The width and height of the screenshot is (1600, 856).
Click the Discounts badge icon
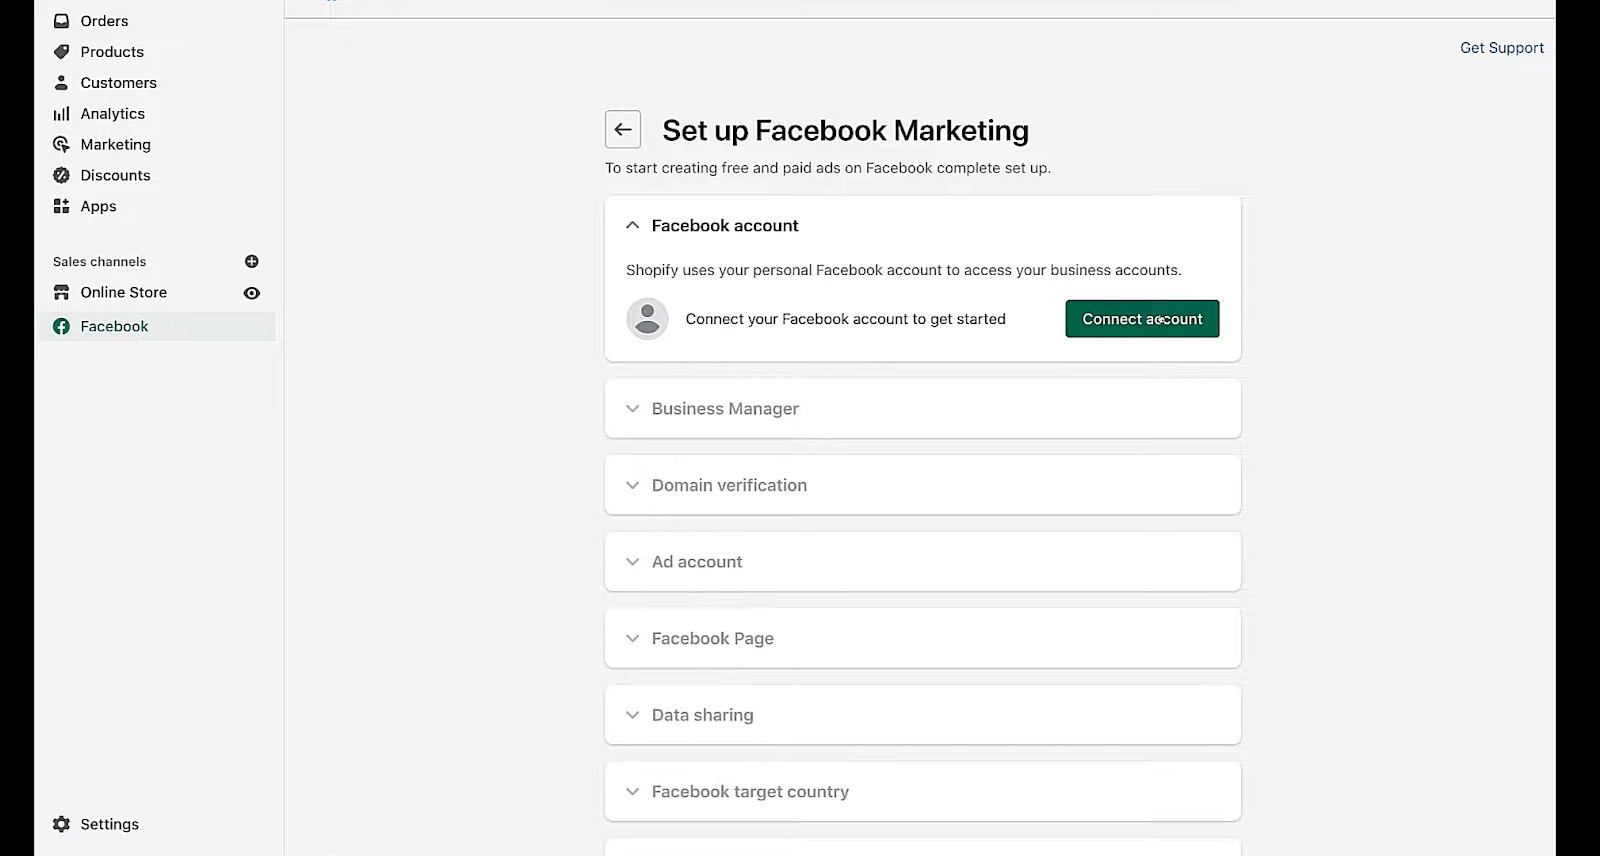(x=61, y=175)
